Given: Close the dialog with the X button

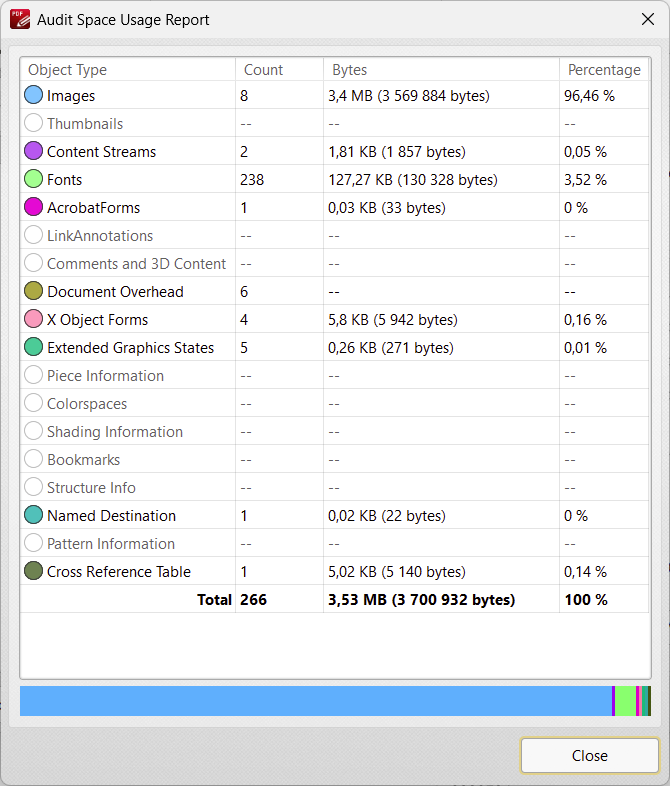Looking at the screenshot, I should 646,19.
